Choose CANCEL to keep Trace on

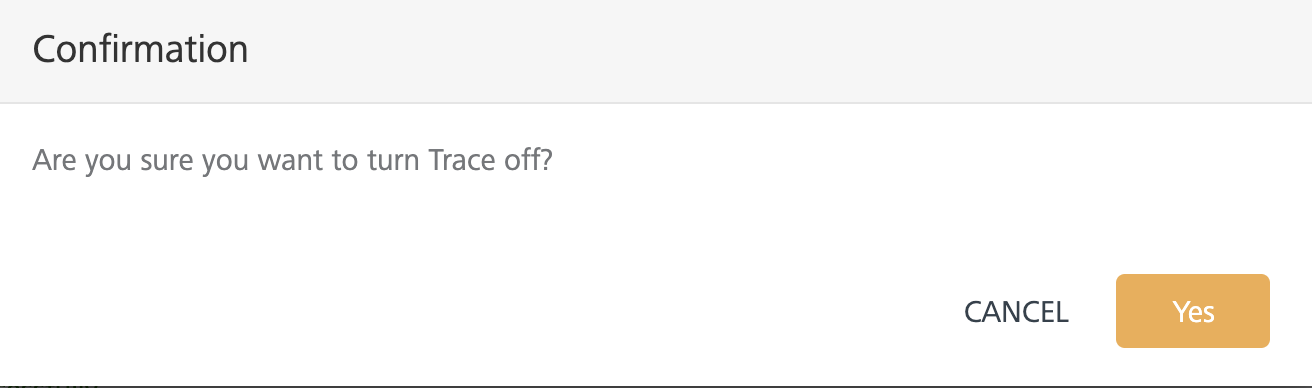[1016, 311]
